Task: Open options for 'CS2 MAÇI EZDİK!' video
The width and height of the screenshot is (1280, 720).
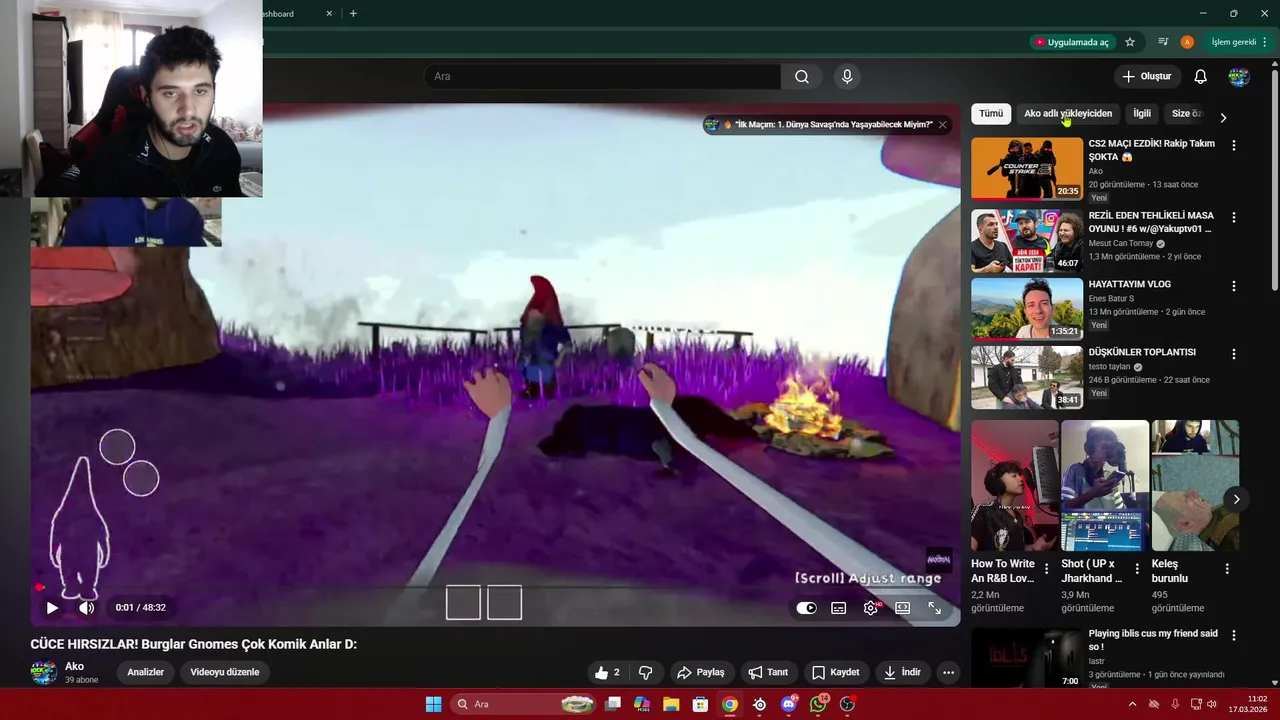Action: (x=1234, y=145)
